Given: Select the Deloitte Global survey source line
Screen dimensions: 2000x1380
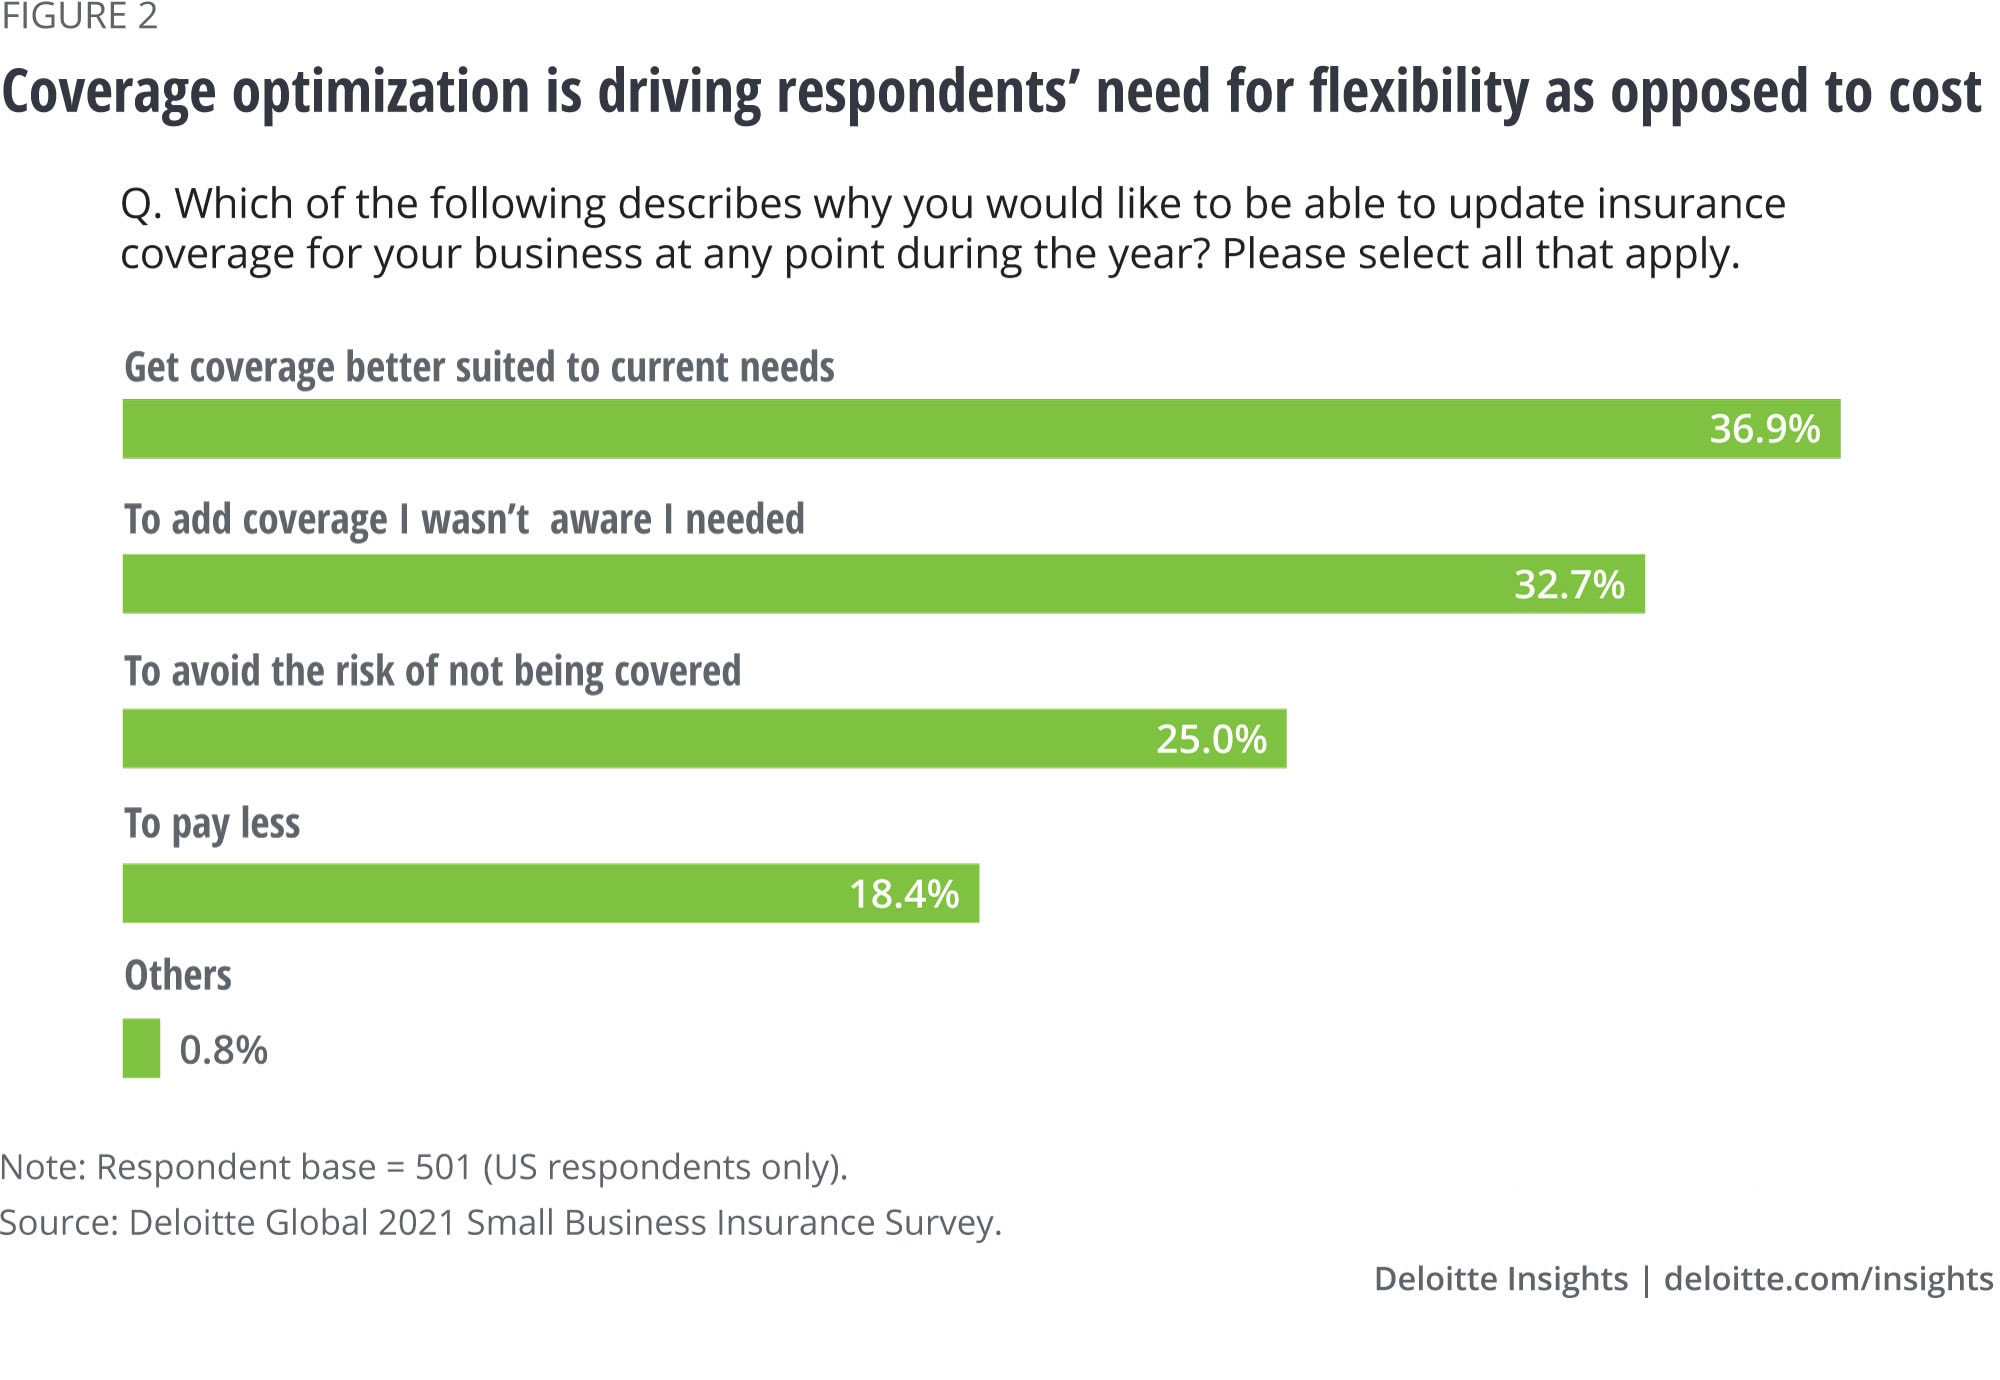Looking at the screenshot, I should point(500,1222).
